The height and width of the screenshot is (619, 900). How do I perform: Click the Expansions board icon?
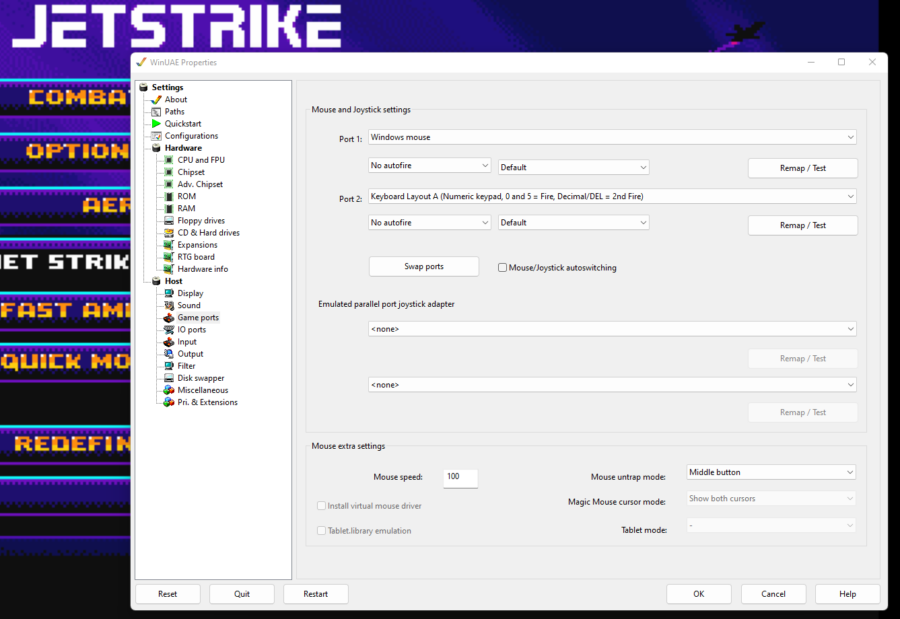tap(169, 245)
